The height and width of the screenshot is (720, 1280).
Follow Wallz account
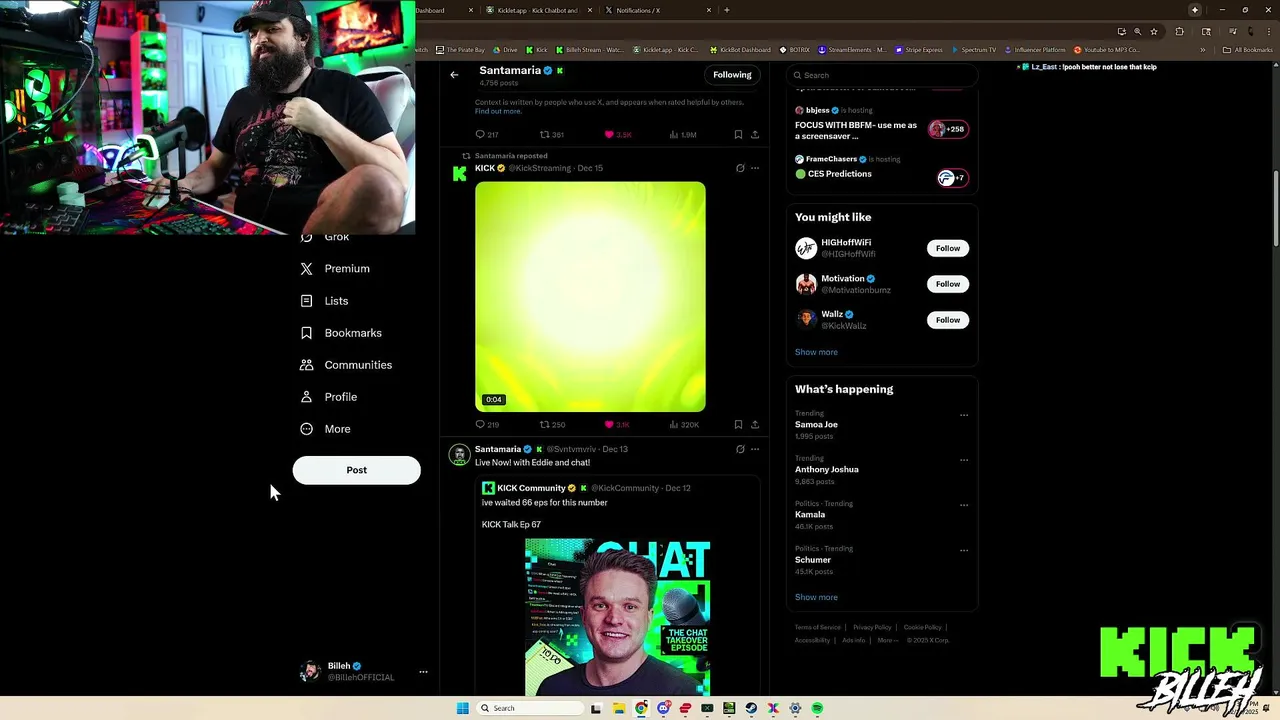click(x=948, y=320)
